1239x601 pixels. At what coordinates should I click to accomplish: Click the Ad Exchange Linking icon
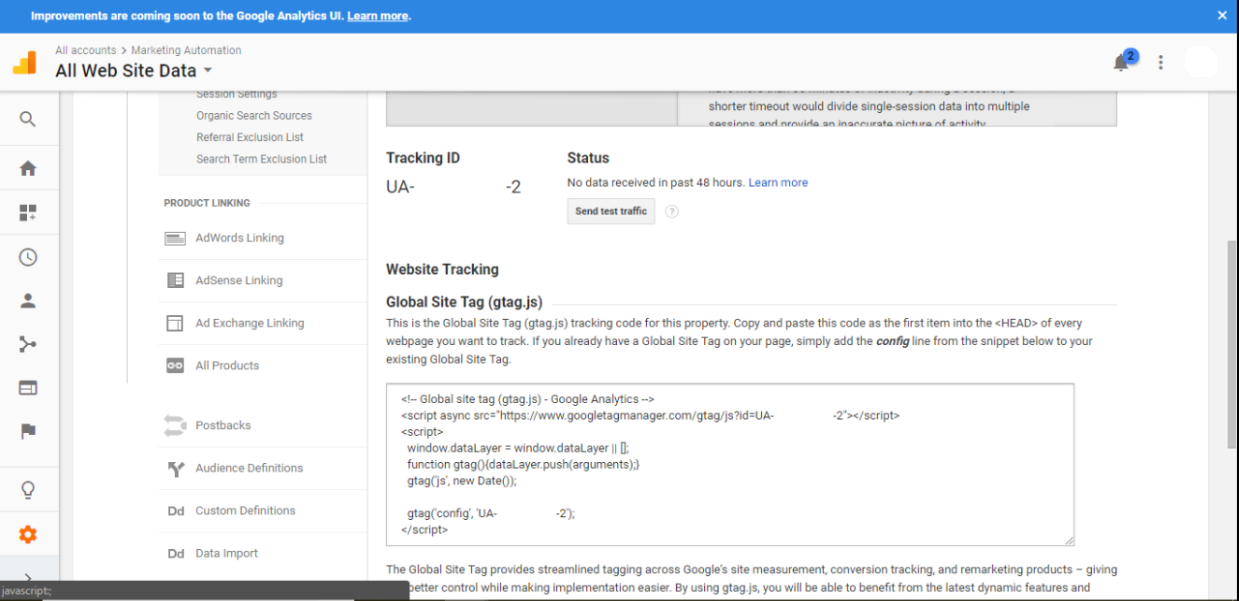click(175, 323)
